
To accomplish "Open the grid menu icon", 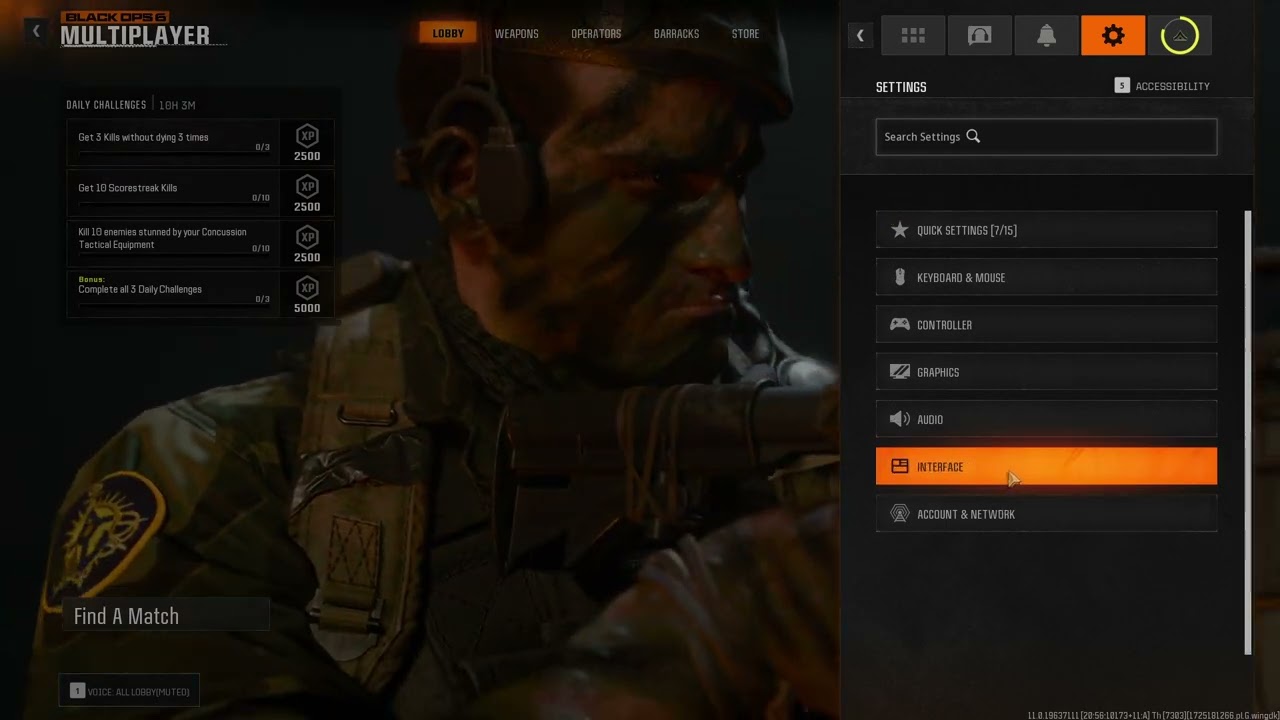I will [913, 35].
